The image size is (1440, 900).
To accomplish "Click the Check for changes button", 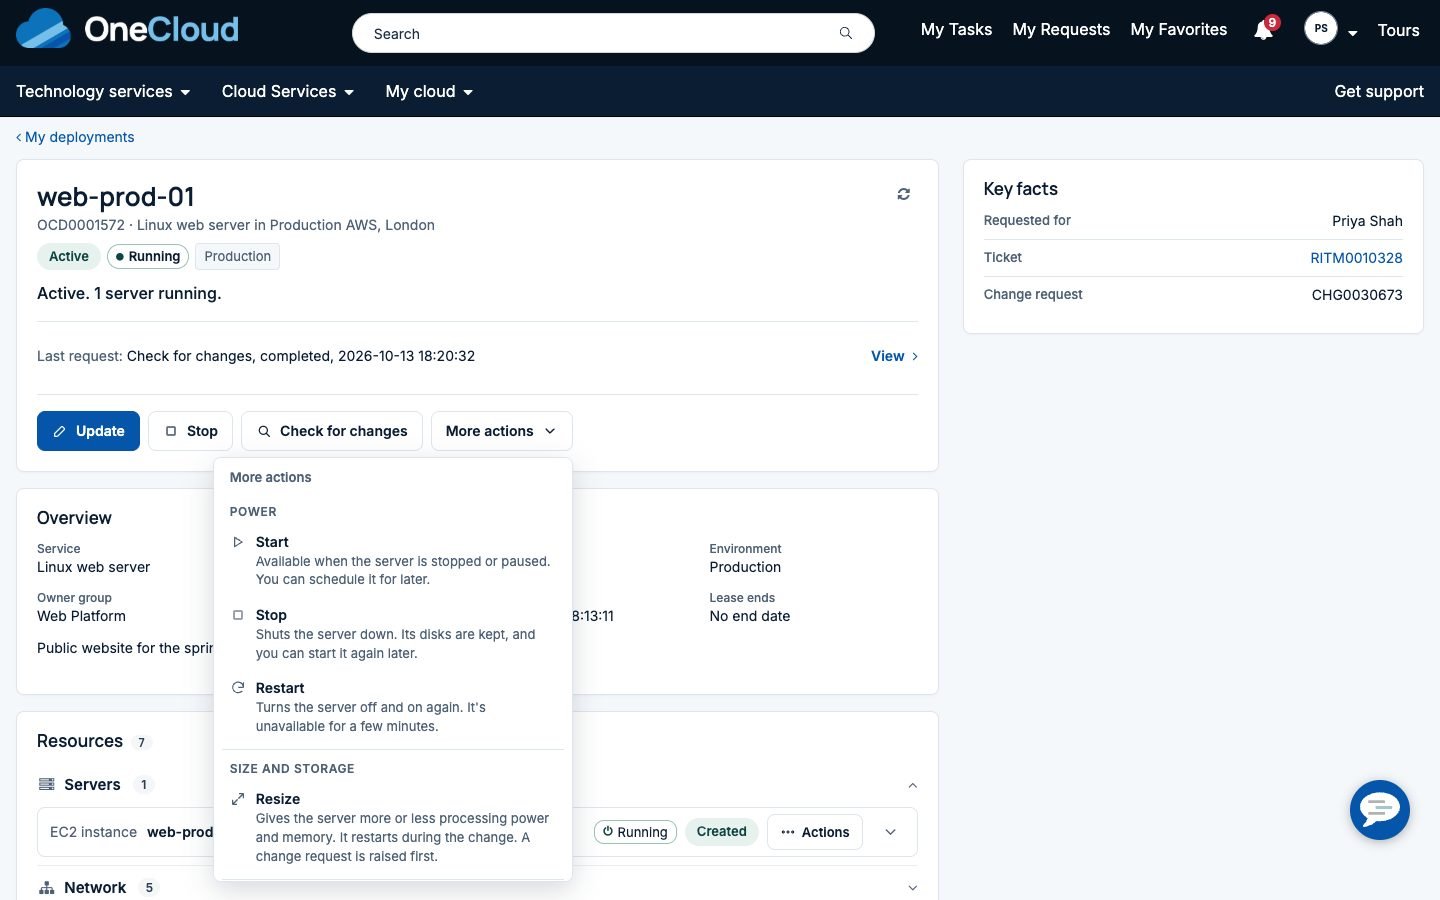I will pos(332,431).
